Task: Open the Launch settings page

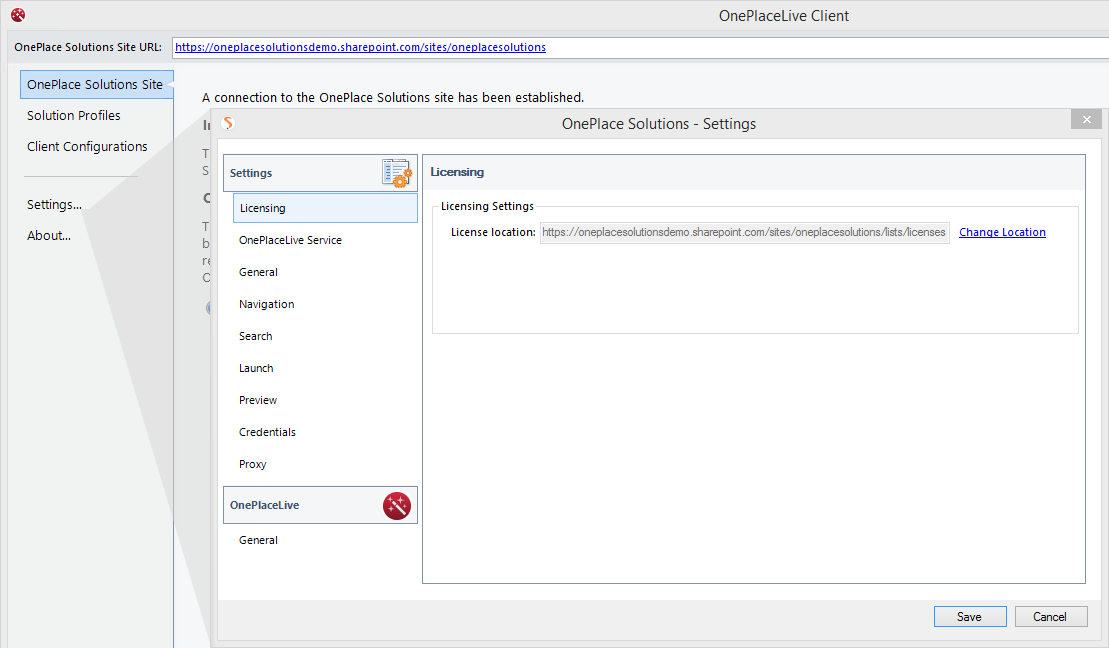Action: tap(256, 368)
